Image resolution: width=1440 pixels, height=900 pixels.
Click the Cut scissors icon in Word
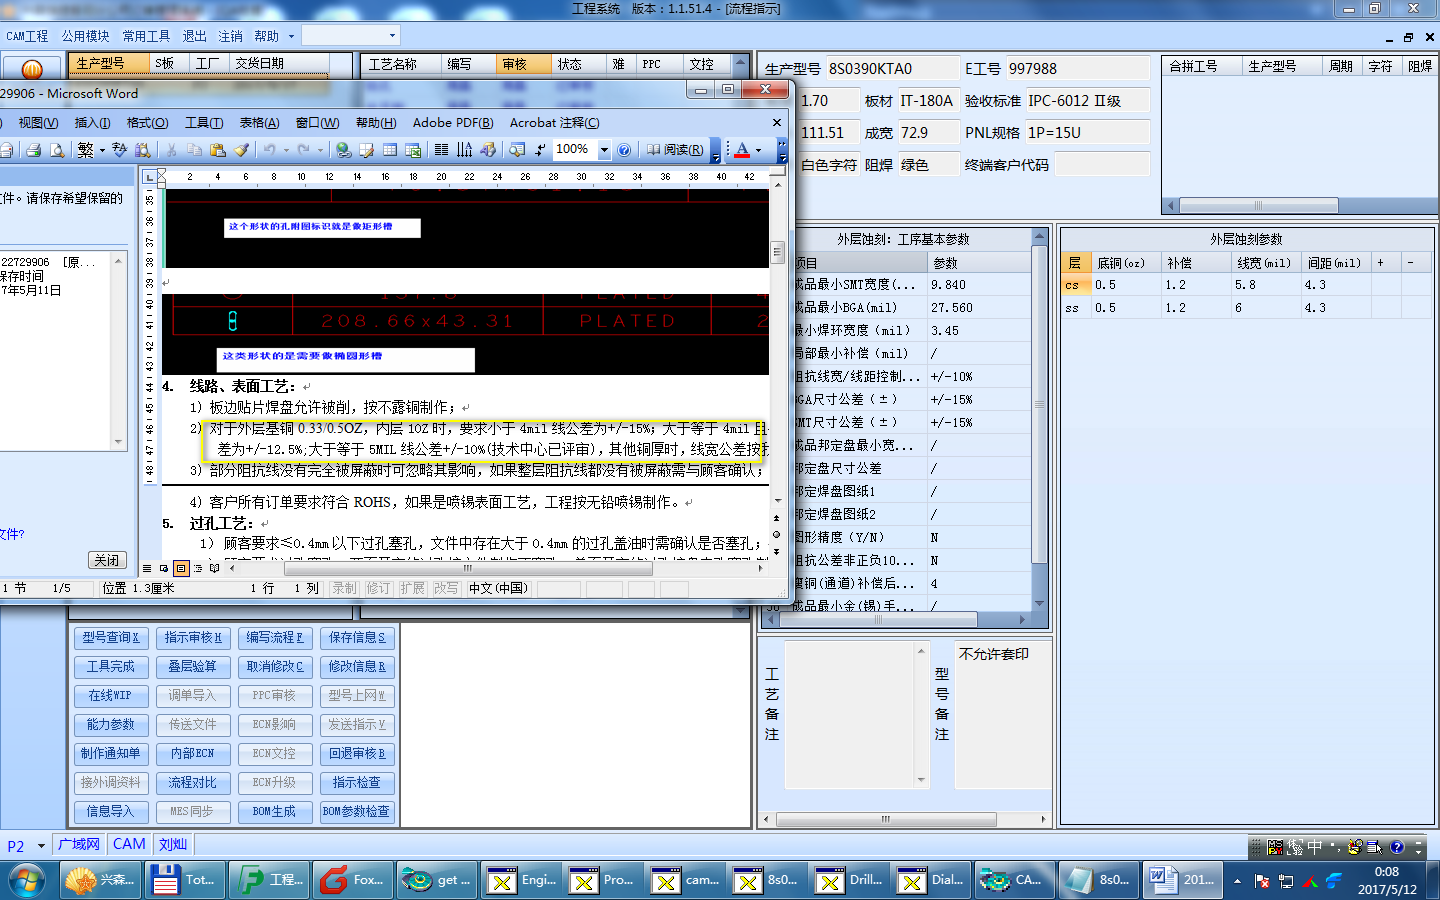pyautogui.click(x=171, y=150)
